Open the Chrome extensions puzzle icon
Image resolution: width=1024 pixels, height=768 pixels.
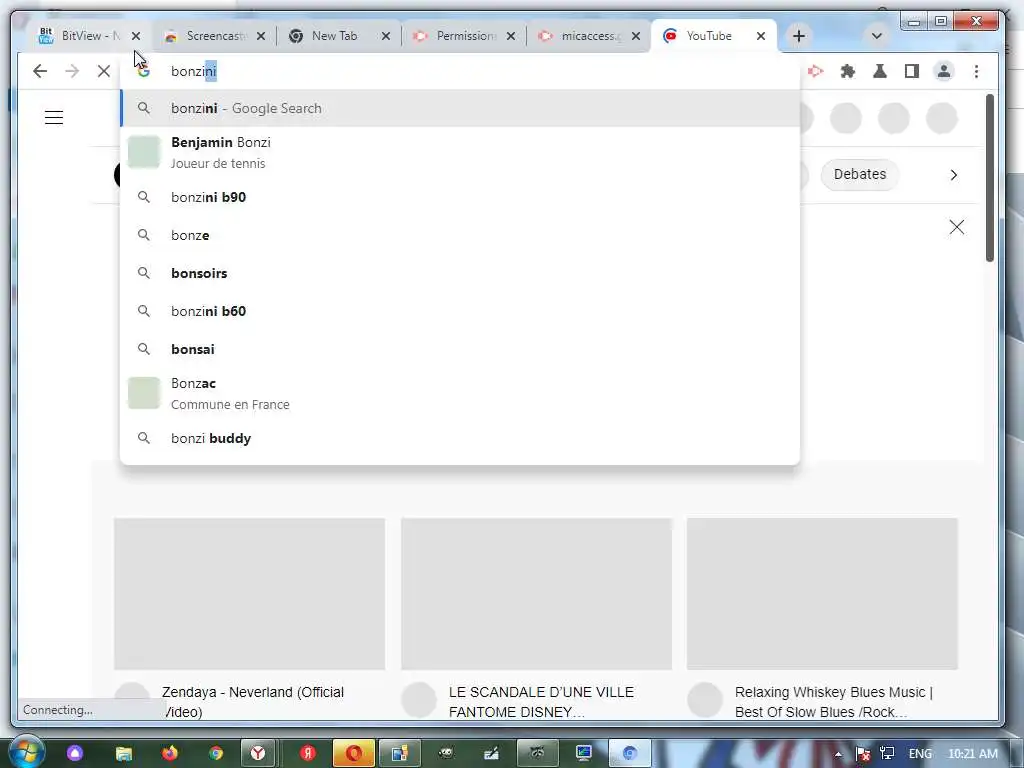[x=848, y=71]
